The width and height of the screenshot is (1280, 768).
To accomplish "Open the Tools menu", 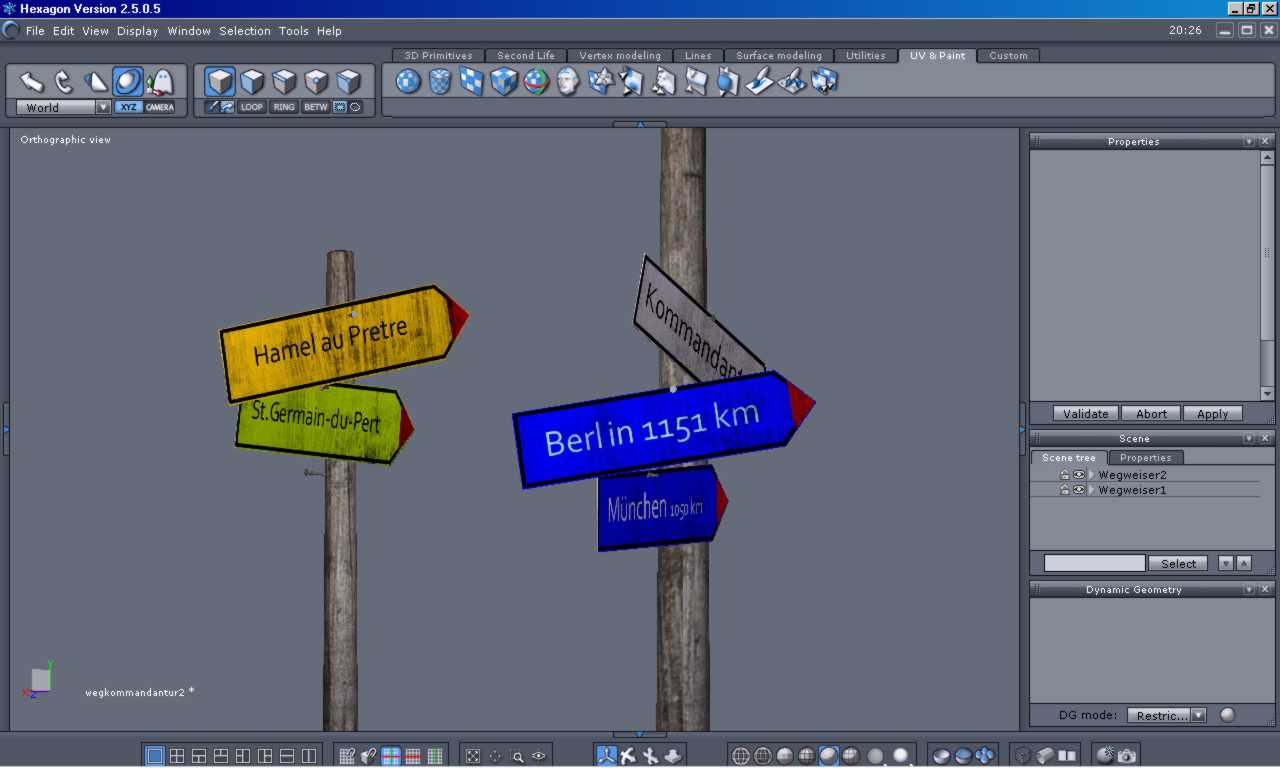I will (294, 31).
